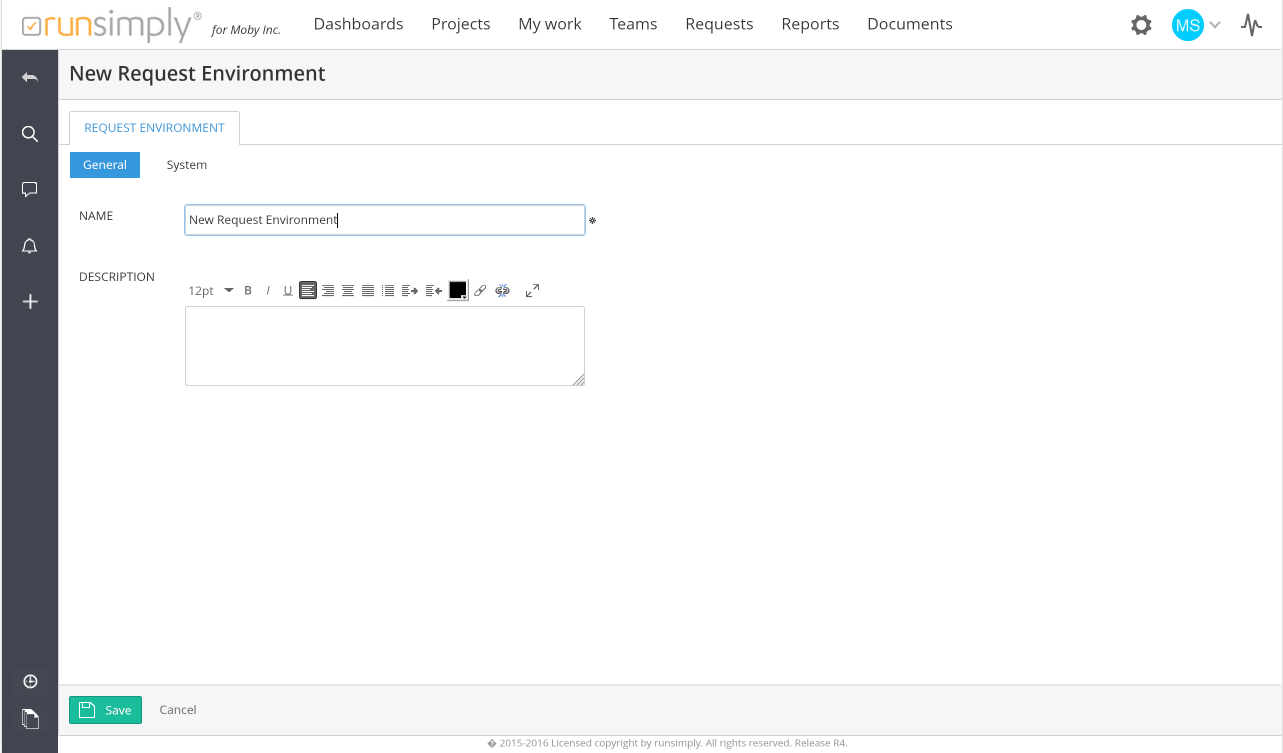Viewport: 1283px width, 753px height.
Task: Open the search icon in sidebar
Action: [x=30, y=134]
